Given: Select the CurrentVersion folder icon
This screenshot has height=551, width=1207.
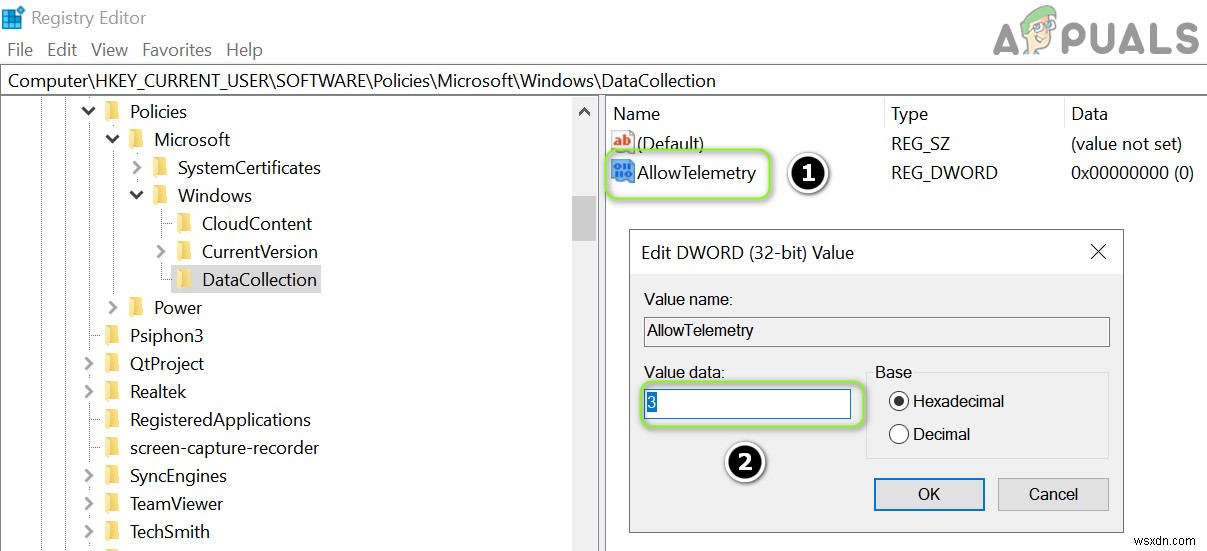Looking at the screenshot, I should [184, 251].
